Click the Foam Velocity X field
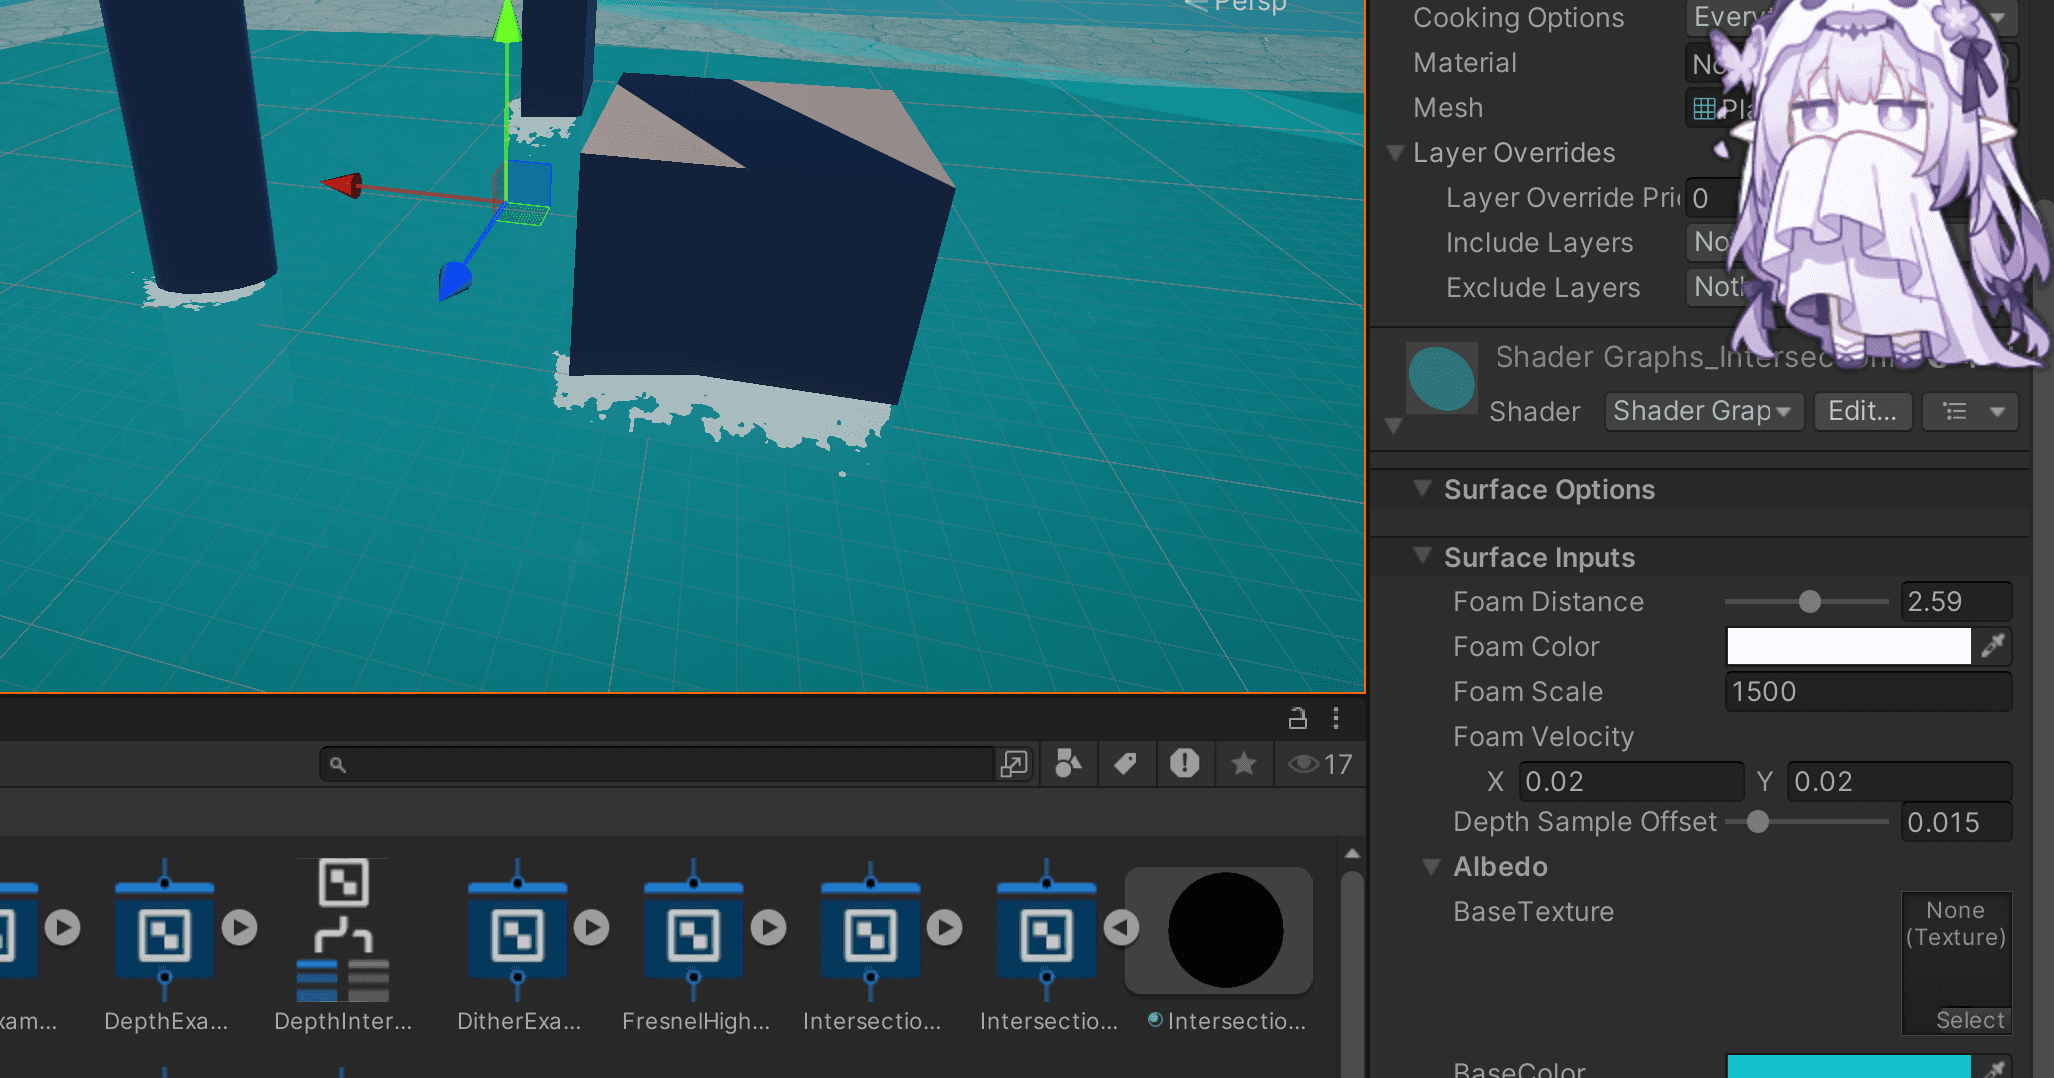This screenshot has width=2054, height=1078. click(x=1631, y=782)
